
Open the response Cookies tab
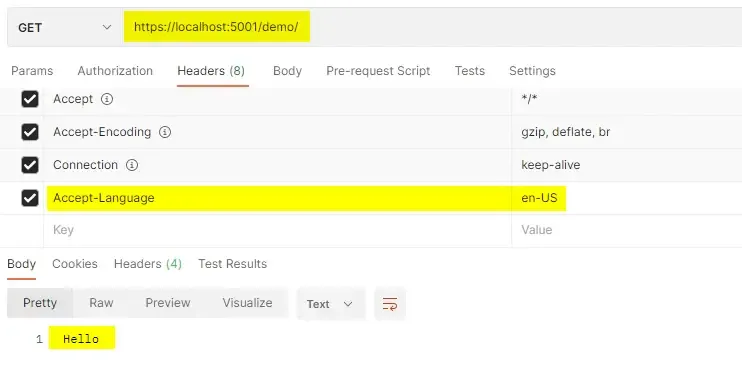click(75, 264)
